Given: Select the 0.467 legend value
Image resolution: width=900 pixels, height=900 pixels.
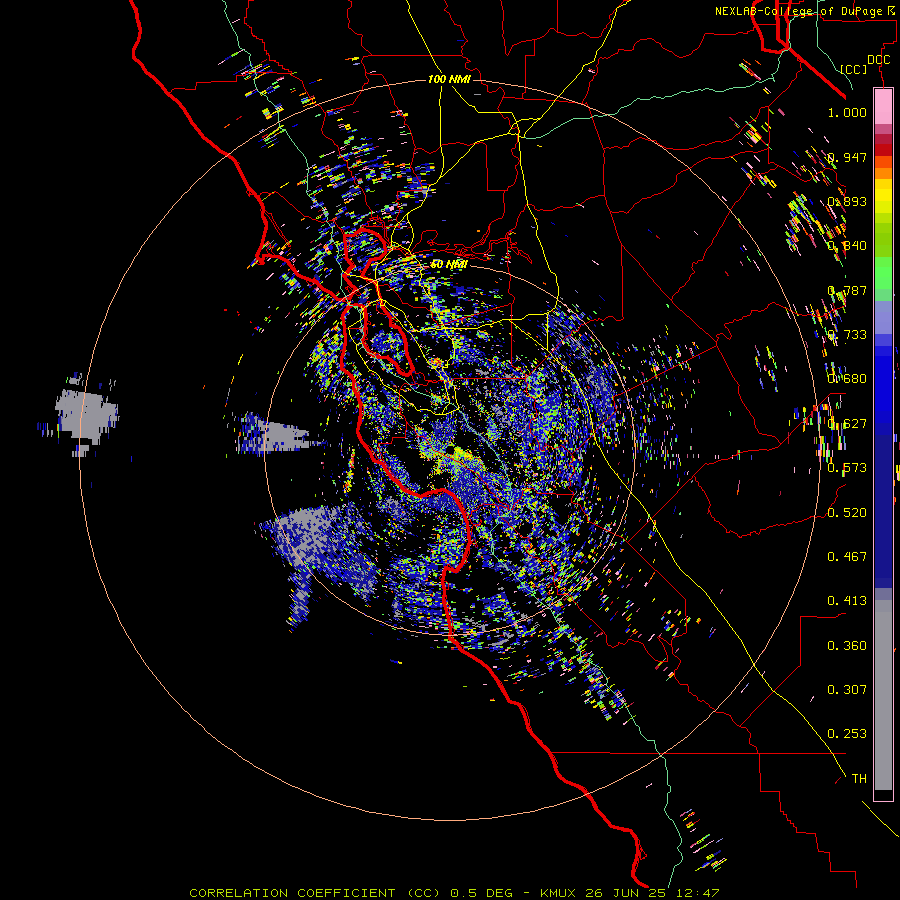Looking at the screenshot, I should [x=847, y=557].
